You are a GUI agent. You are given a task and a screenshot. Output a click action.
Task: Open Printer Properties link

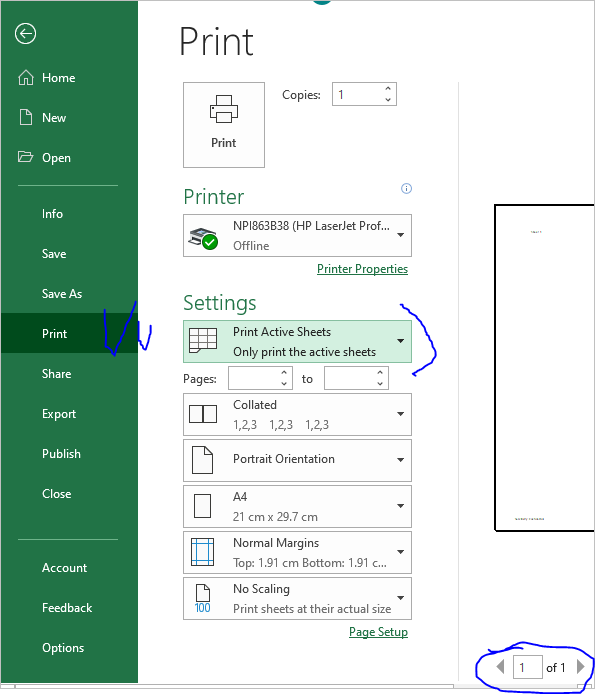pyautogui.click(x=362, y=269)
